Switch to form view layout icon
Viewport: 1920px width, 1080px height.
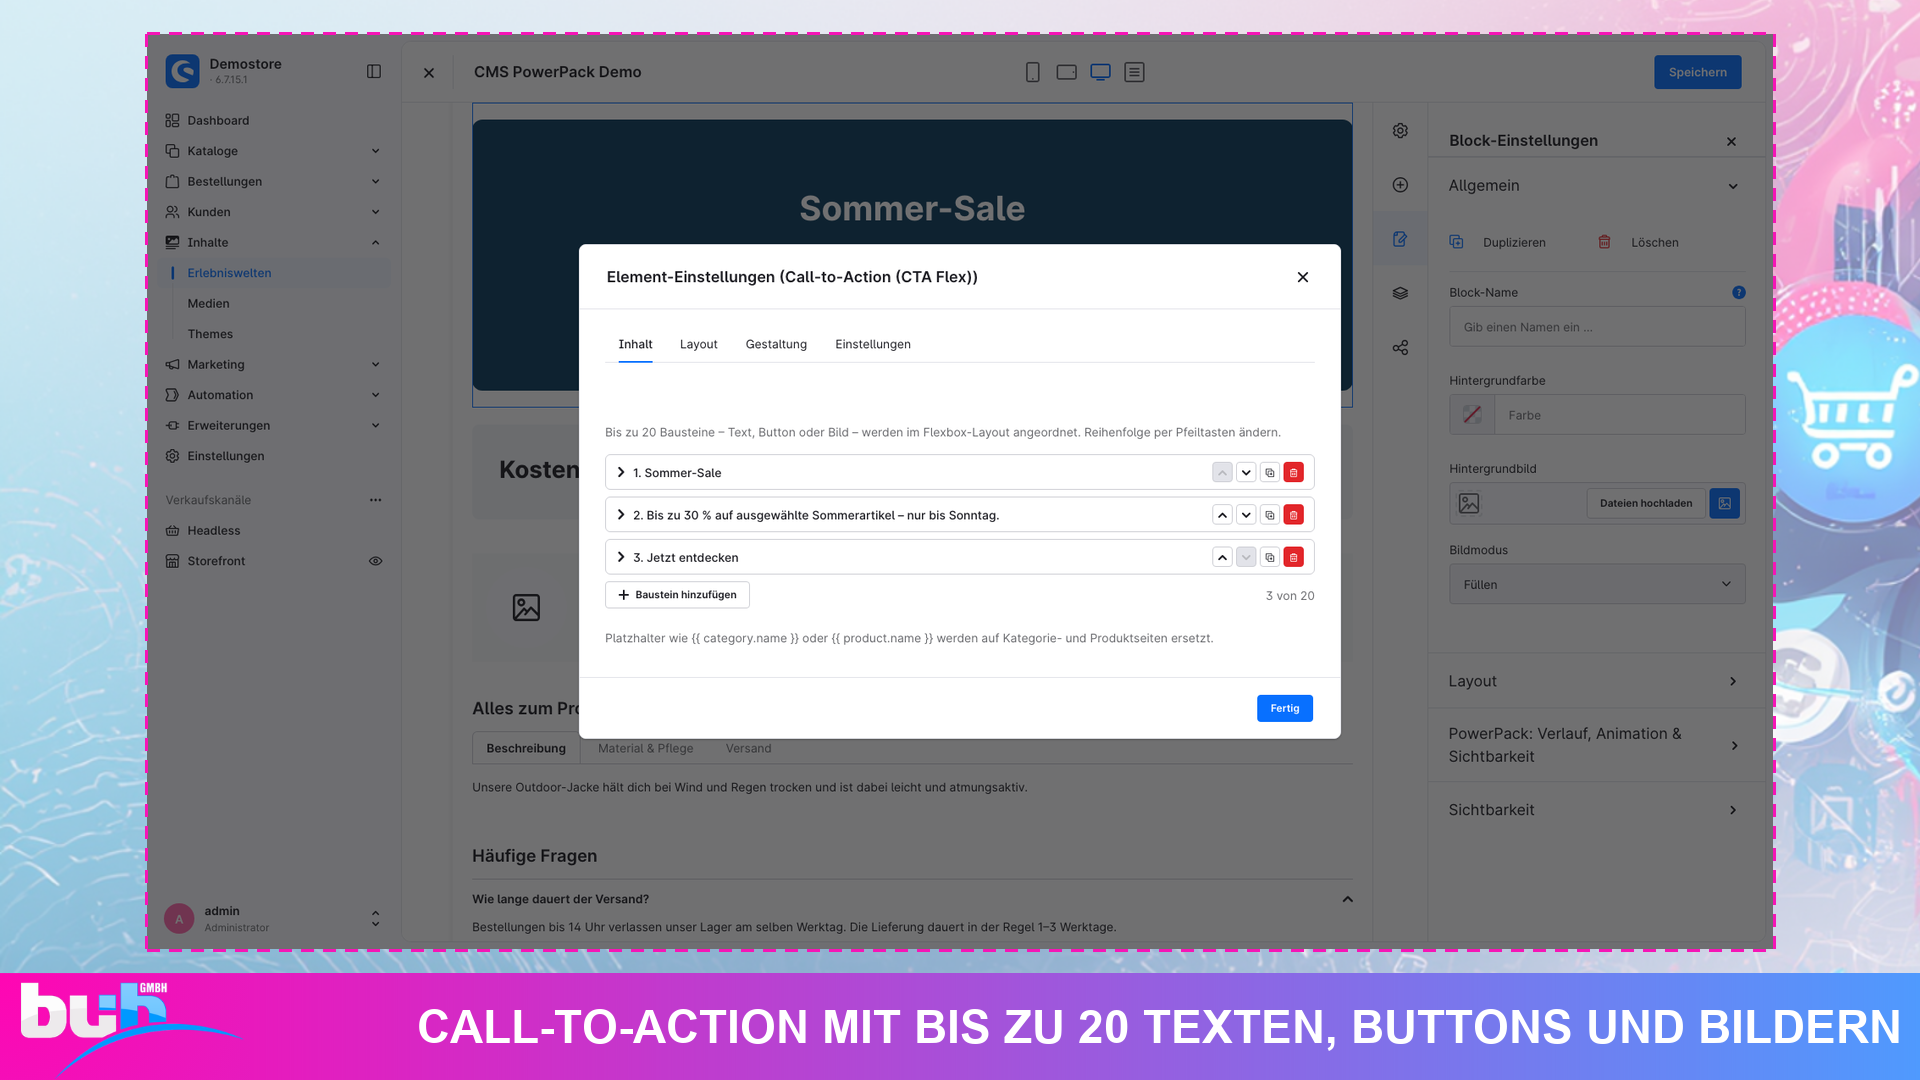click(x=1134, y=72)
